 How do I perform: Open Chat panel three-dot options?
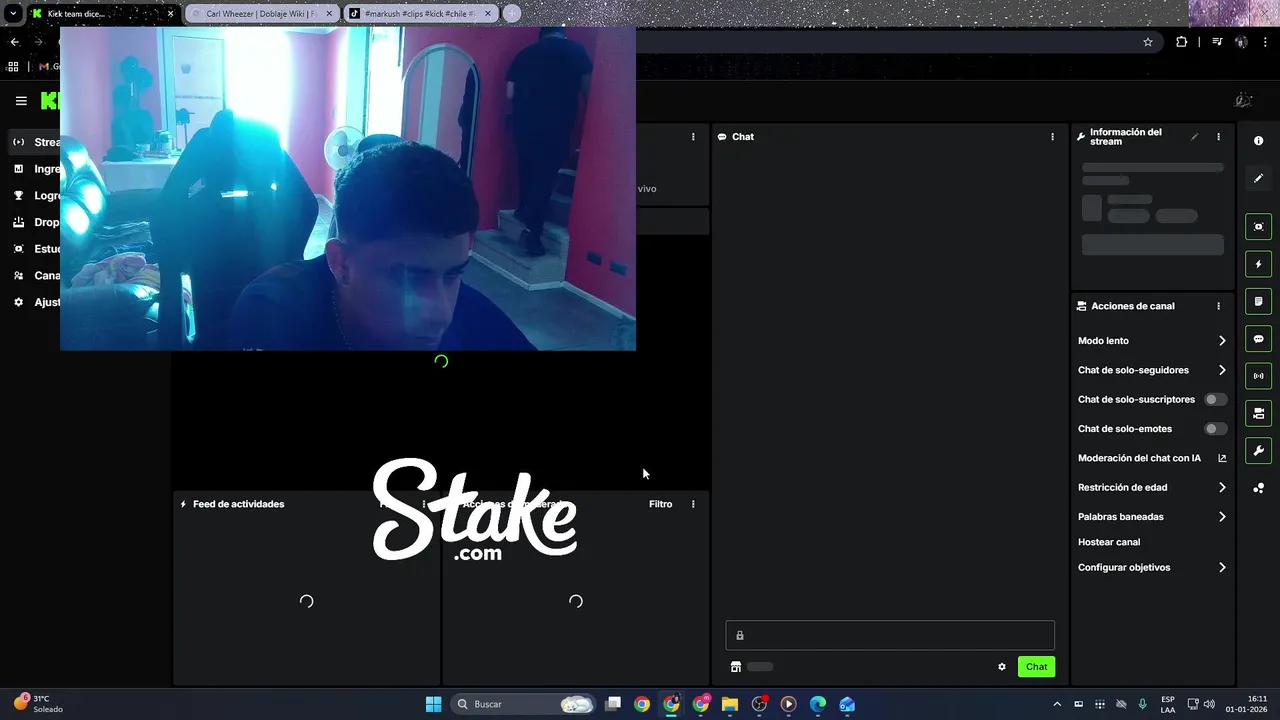tap(1052, 137)
